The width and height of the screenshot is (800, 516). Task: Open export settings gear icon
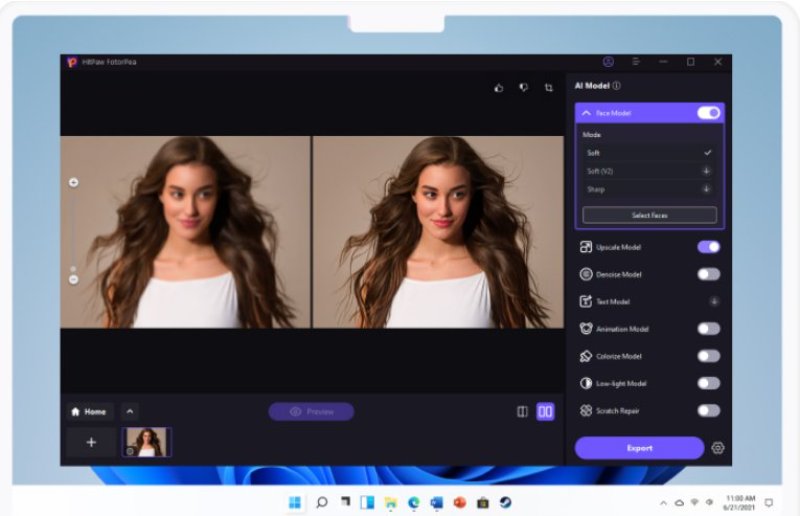718,448
